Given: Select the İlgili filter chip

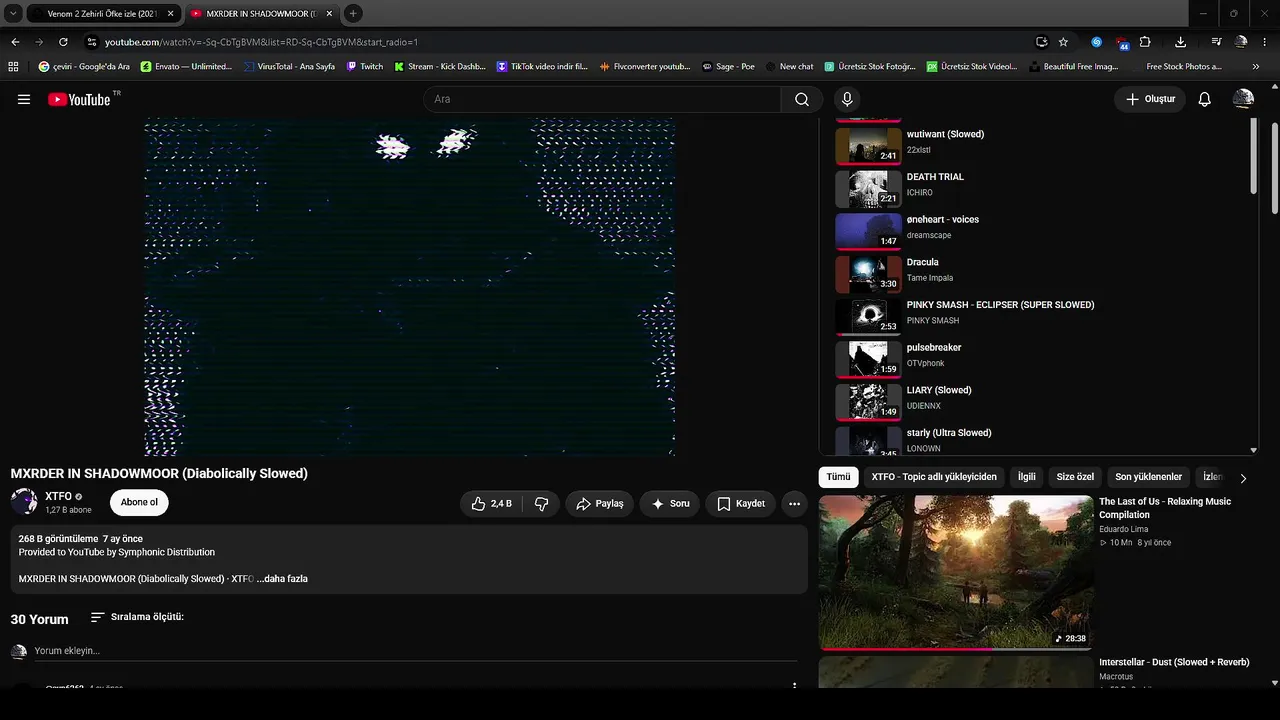Looking at the screenshot, I should pos(1026,477).
